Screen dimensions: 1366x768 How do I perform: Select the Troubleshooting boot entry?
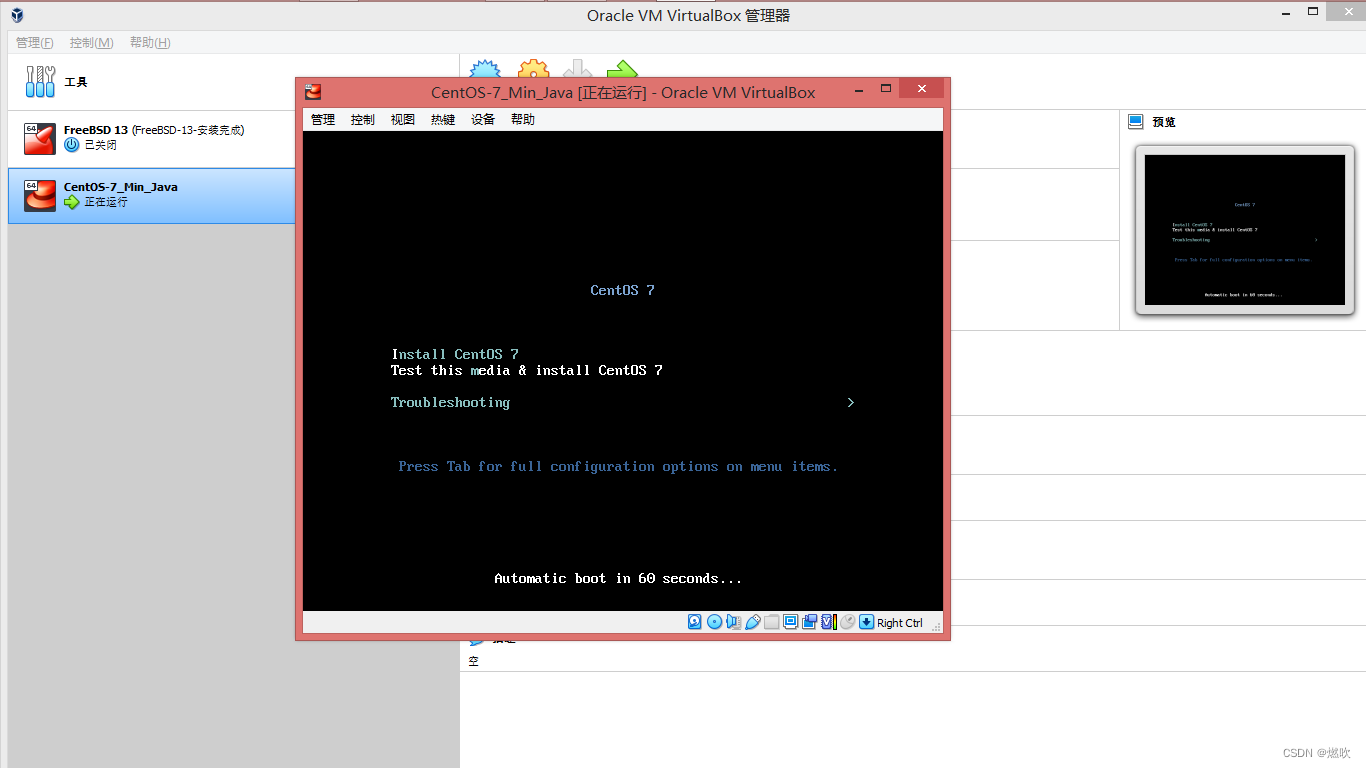tap(451, 402)
